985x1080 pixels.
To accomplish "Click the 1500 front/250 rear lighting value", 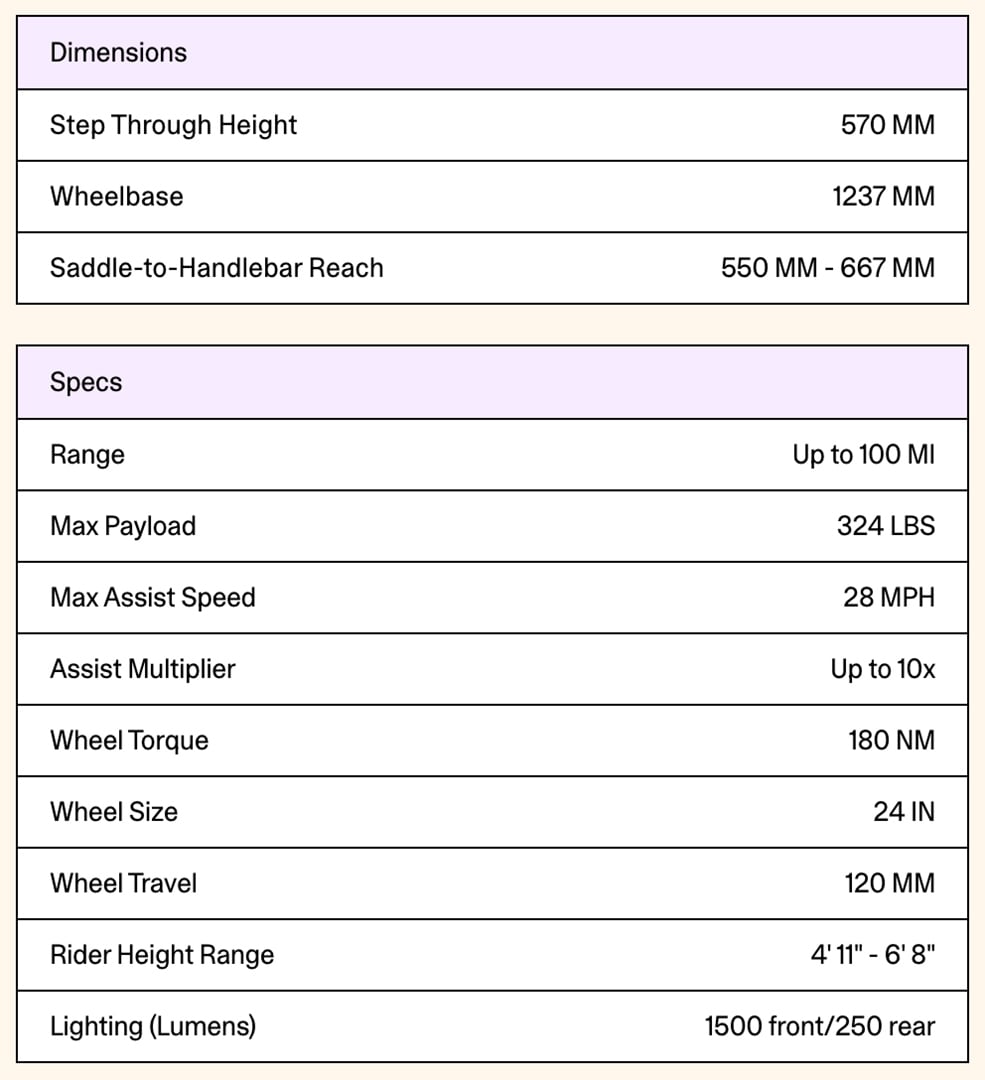I will [819, 1027].
